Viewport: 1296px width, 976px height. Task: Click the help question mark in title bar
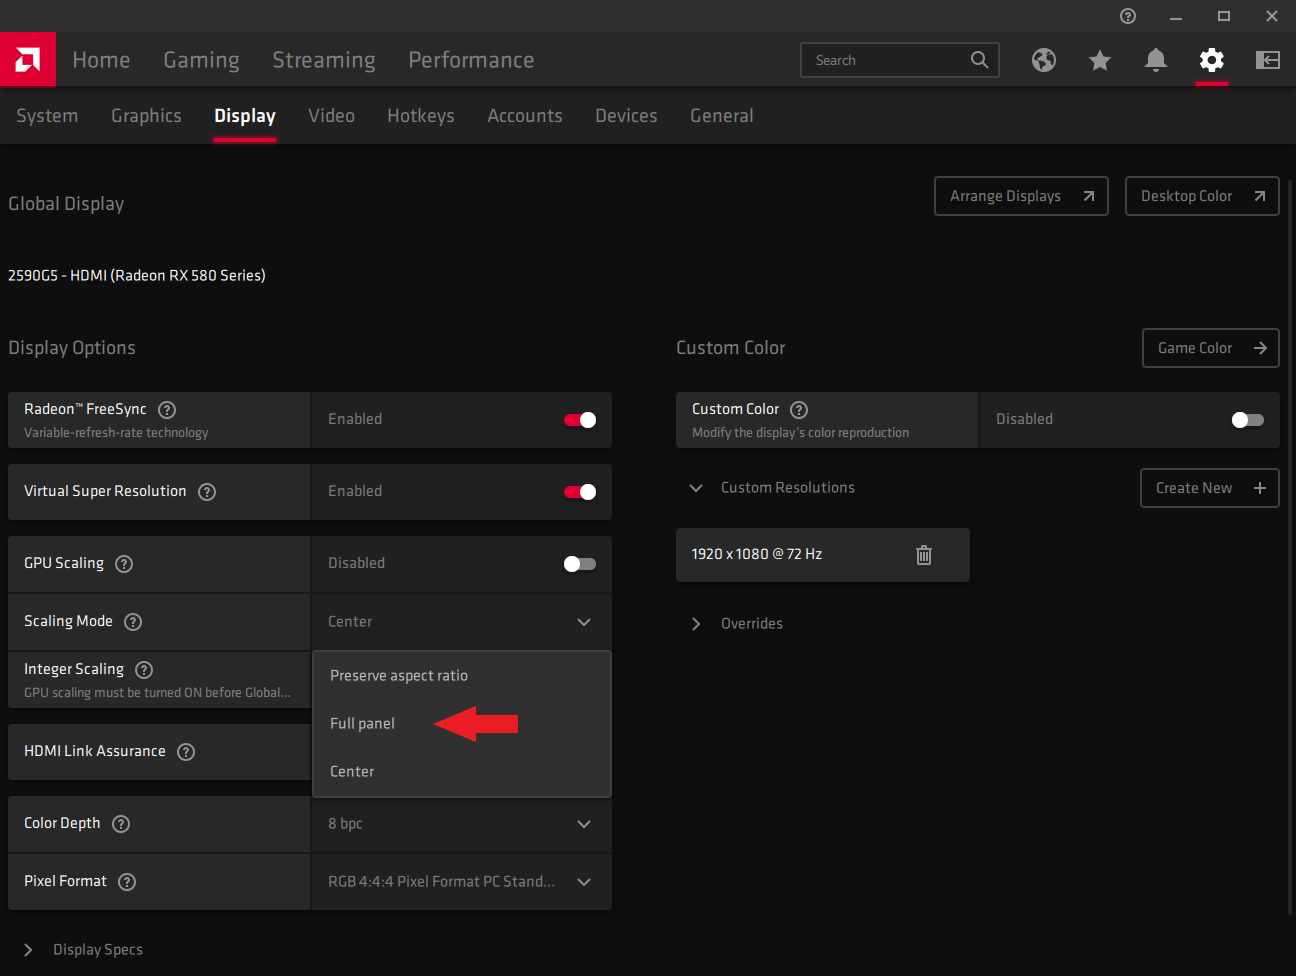pos(1128,16)
